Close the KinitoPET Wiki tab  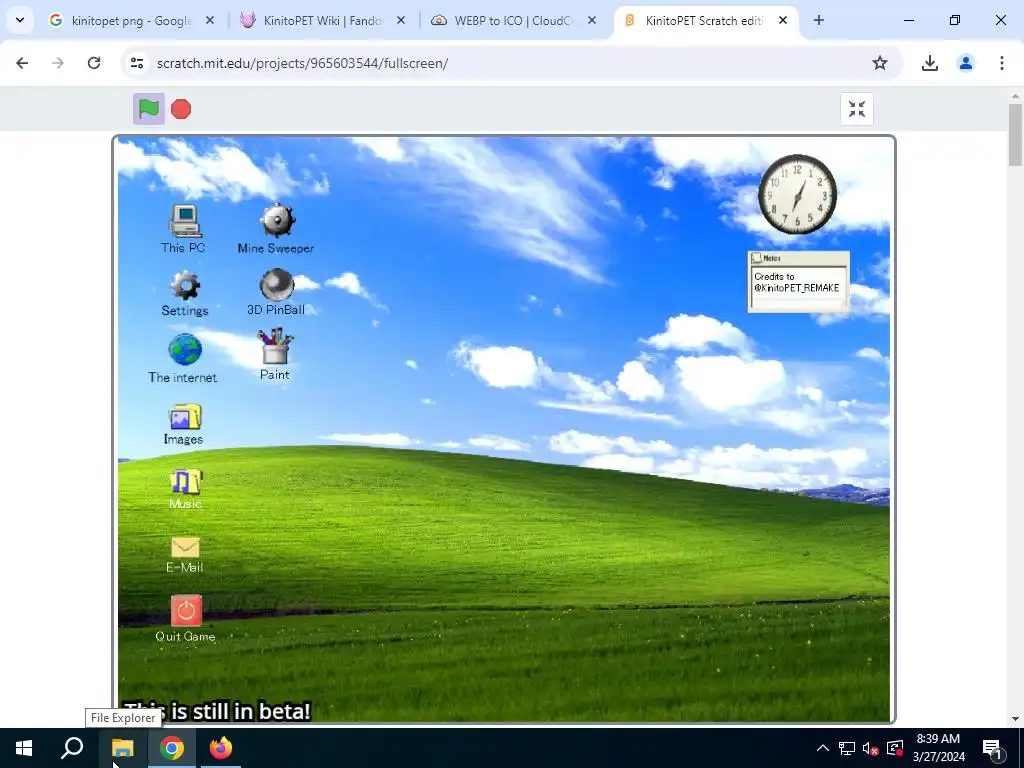pyautogui.click(x=401, y=20)
